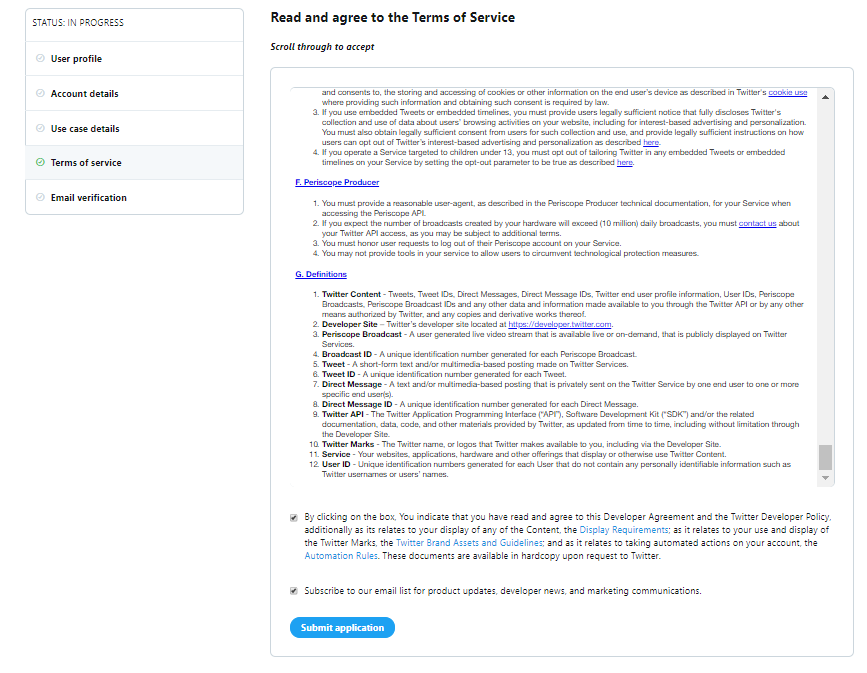Click the 'Broadcast ID' definition term
The image size is (867, 673).
pyautogui.click(x=347, y=354)
